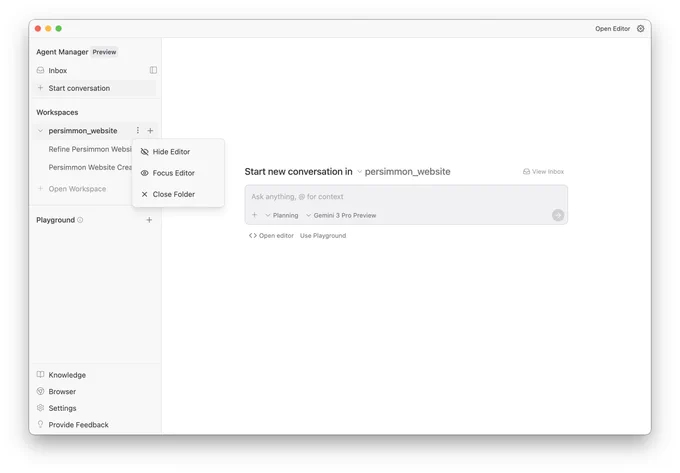Click the green maximize window button
Image resolution: width=680 pixels, height=473 pixels.
pos(59,29)
